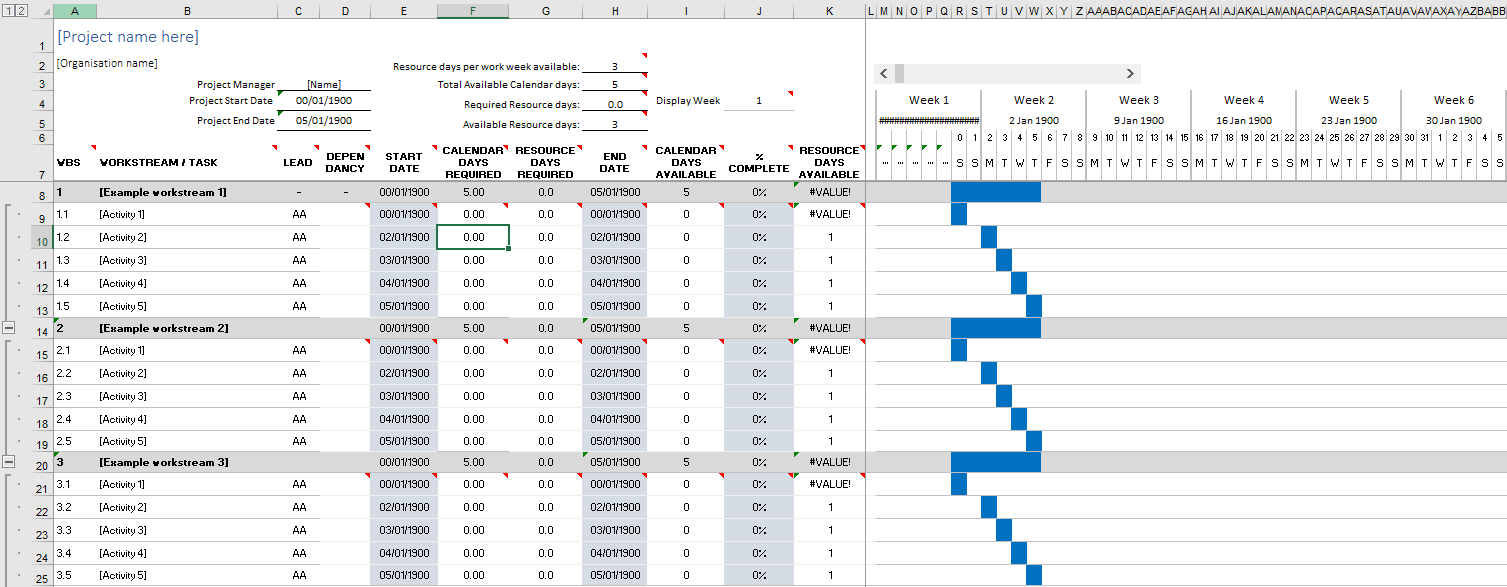Click row 14 header to select the row
The image size is (1507, 587).
41,328
